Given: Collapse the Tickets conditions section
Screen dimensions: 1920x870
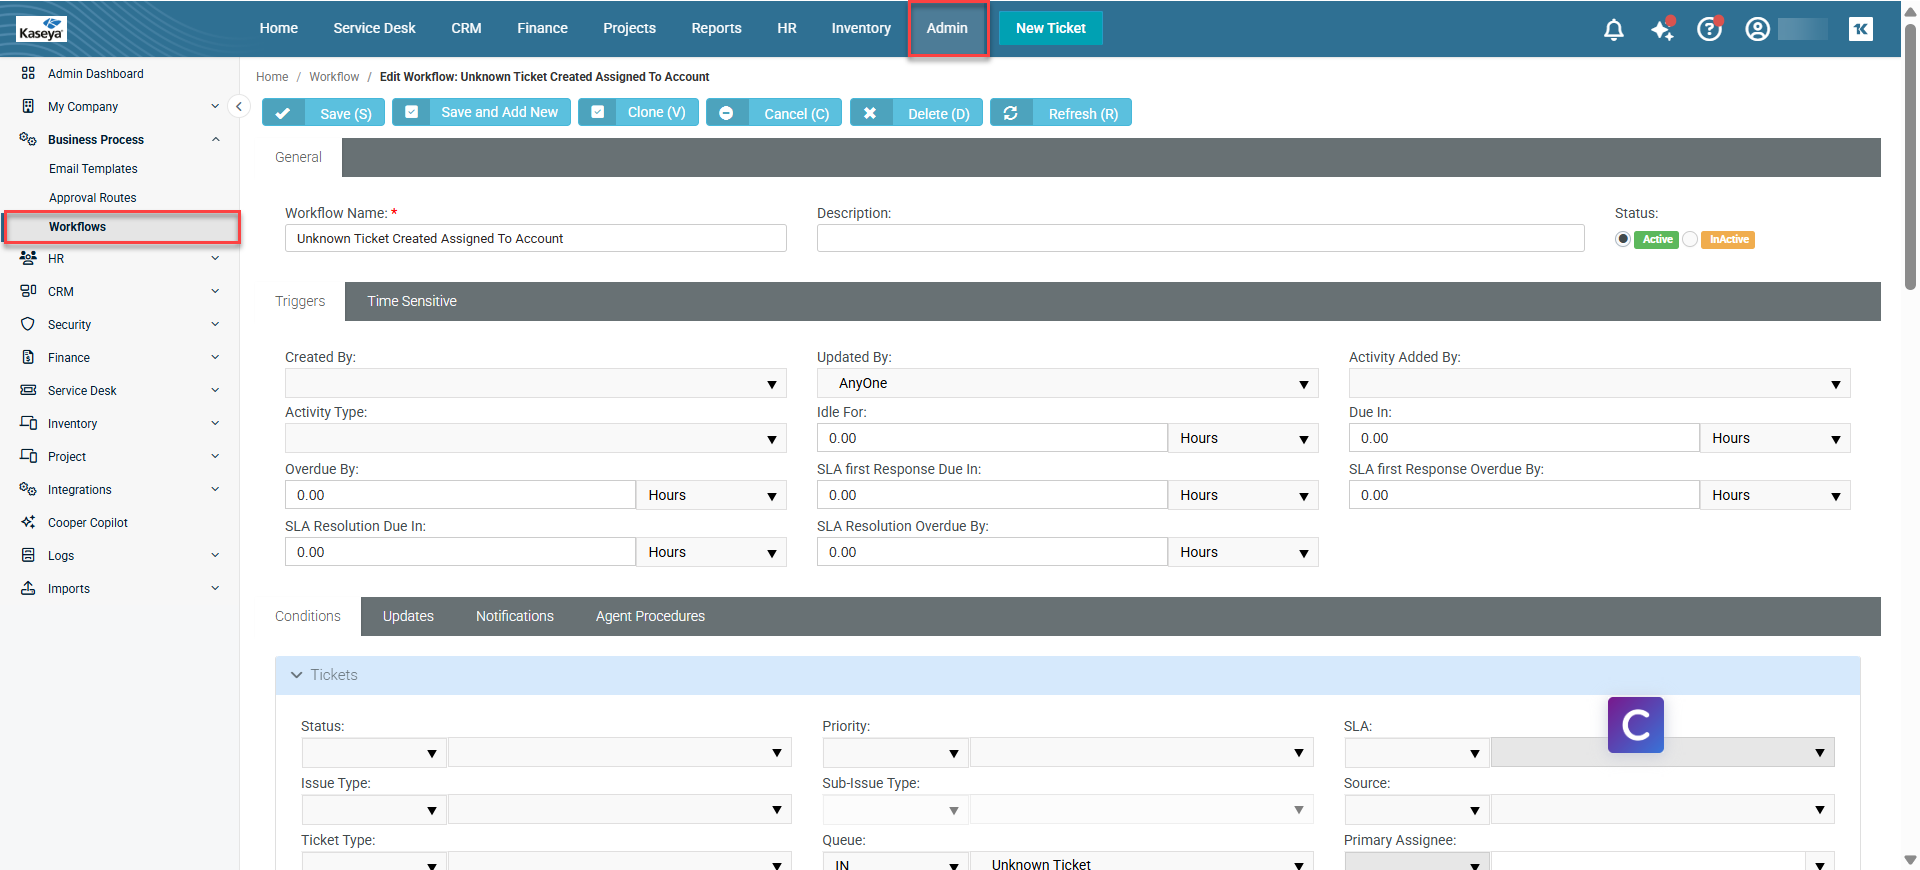Looking at the screenshot, I should coord(297,675).
